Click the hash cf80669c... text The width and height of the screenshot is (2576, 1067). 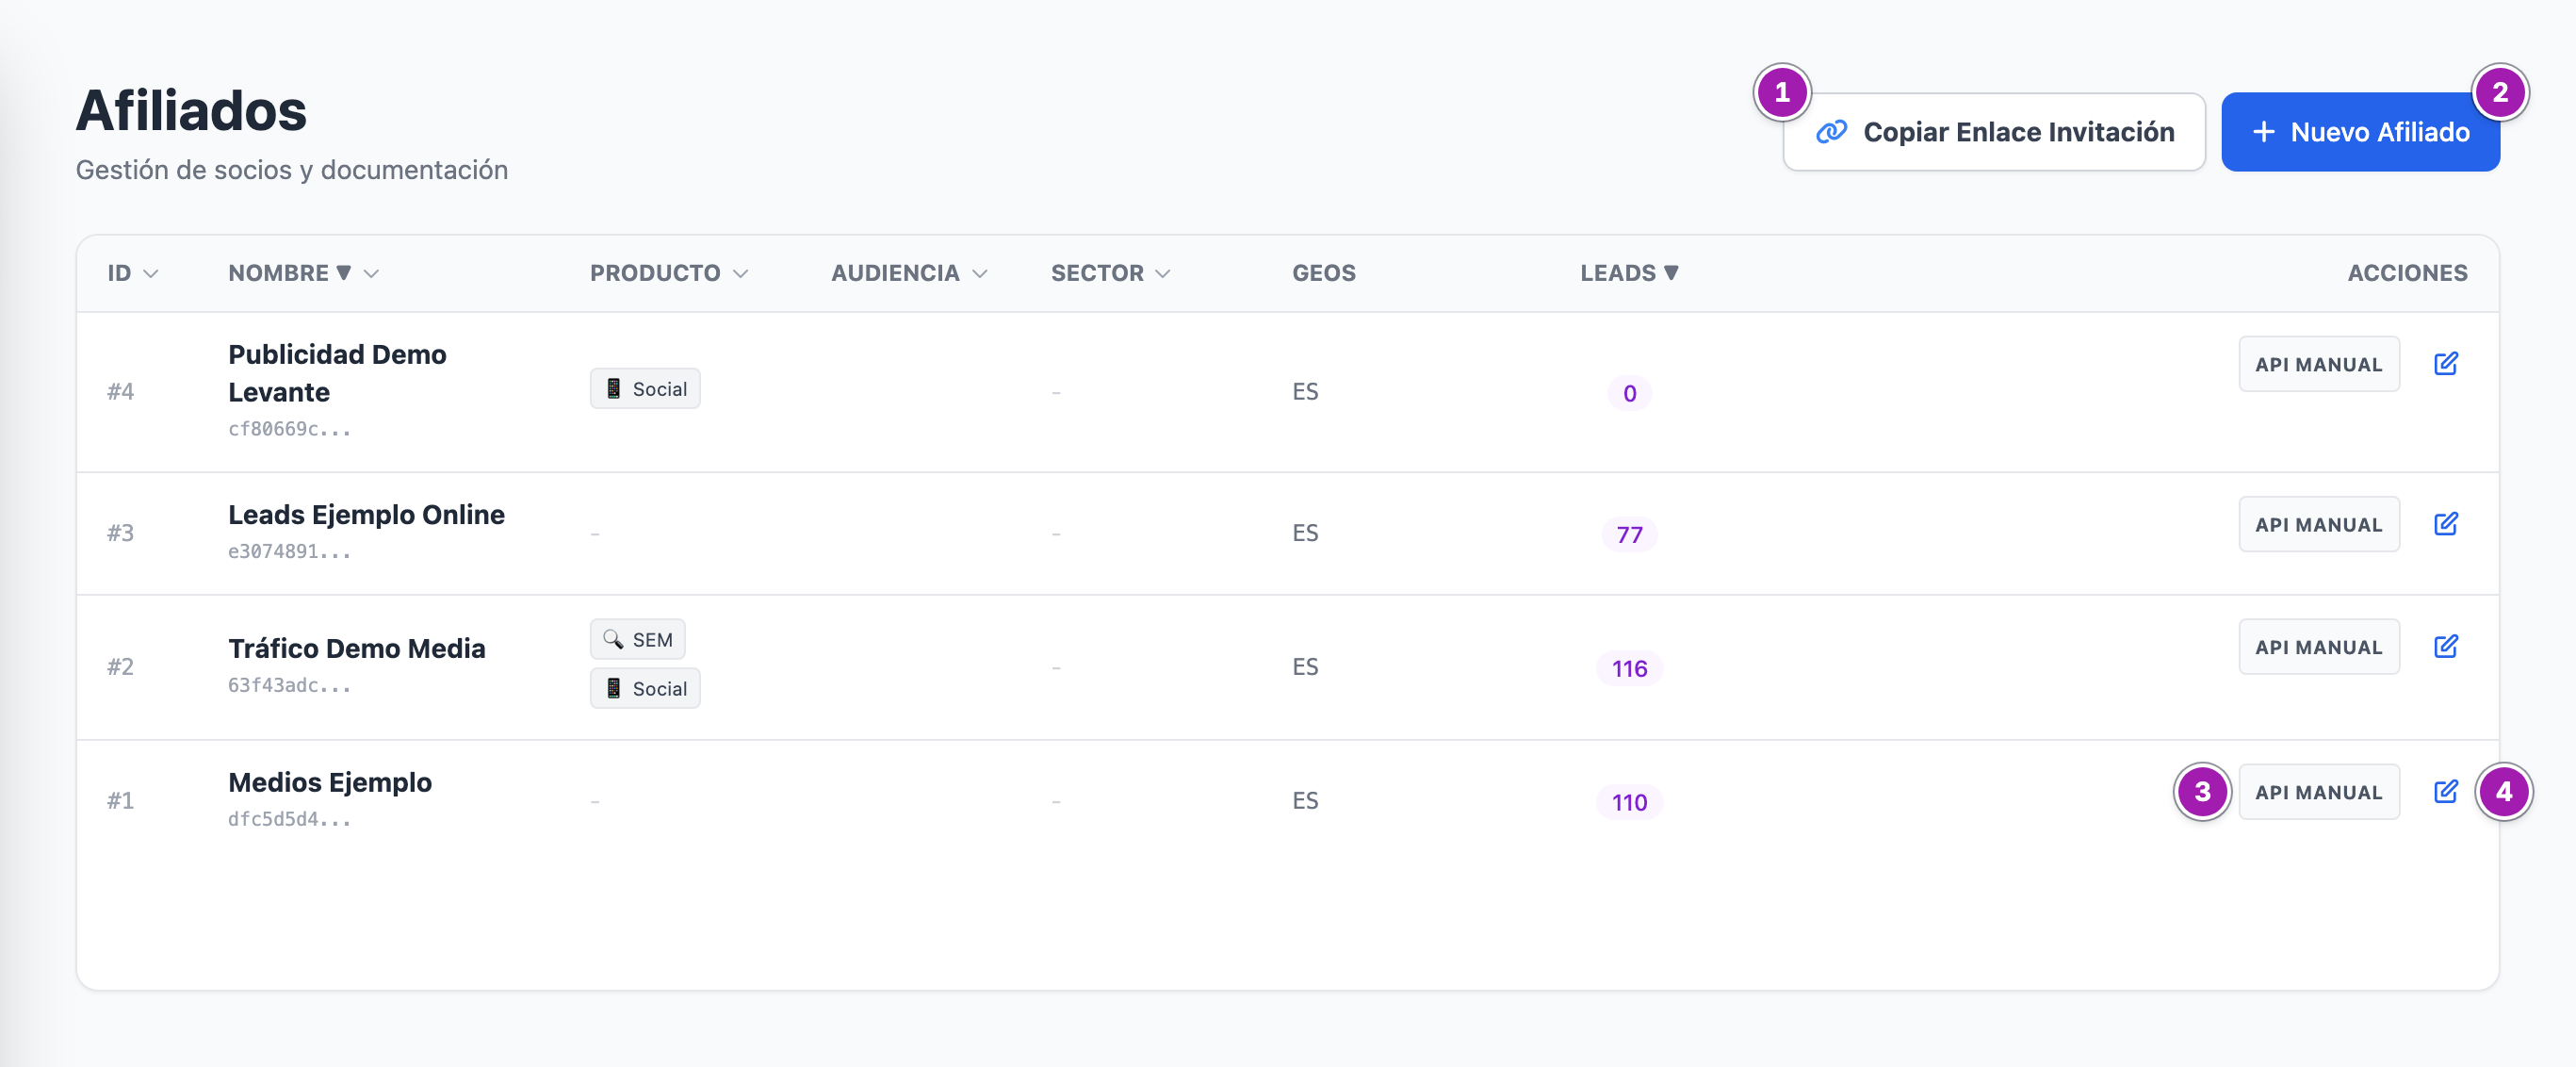289,429
